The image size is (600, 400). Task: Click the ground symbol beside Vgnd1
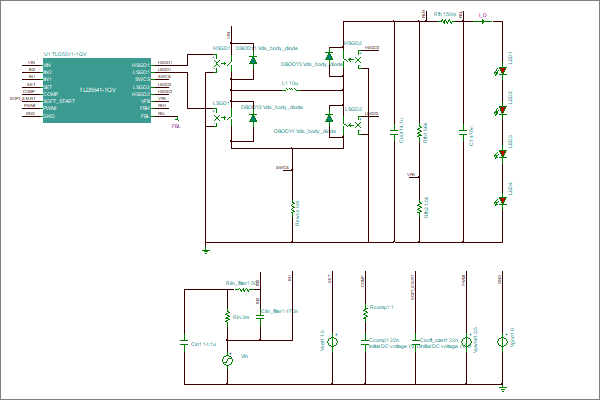(x=503, y=389)
